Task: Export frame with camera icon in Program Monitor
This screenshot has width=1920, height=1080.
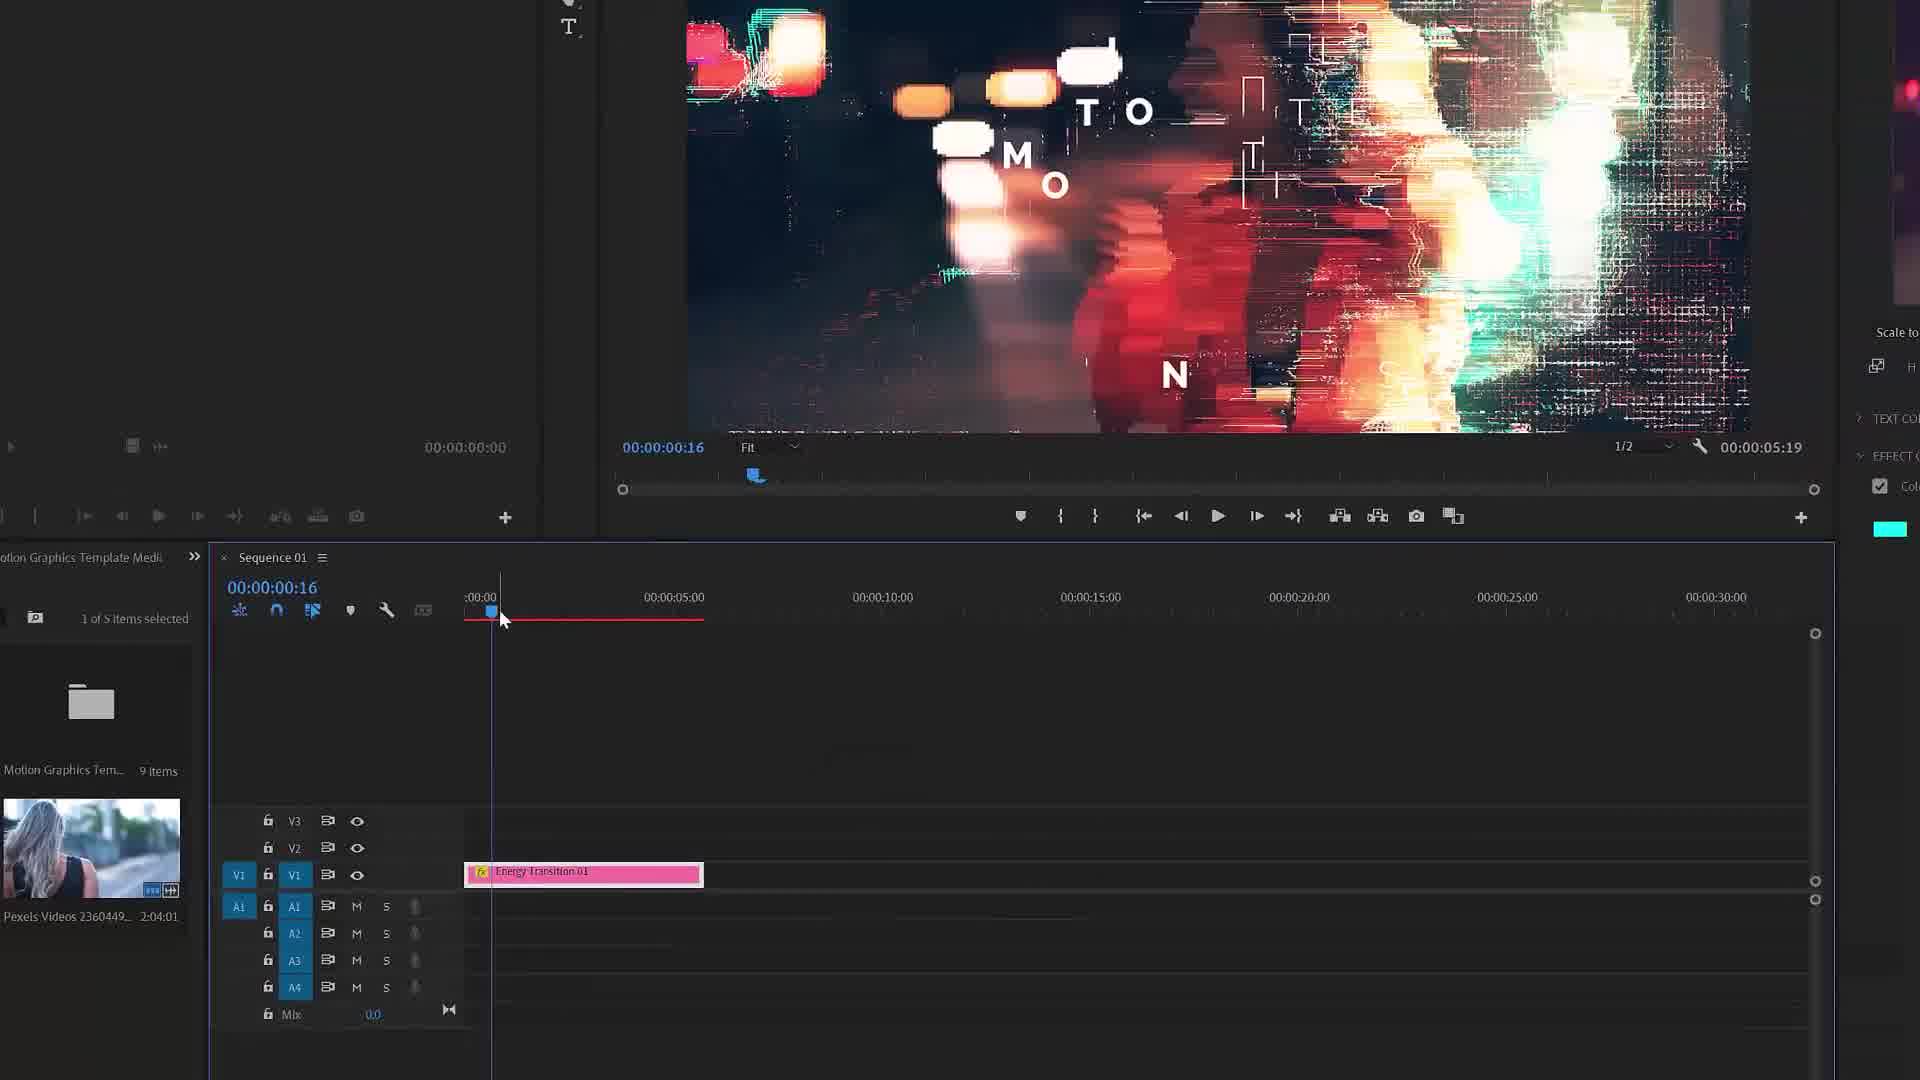Action: pyautogui.click(x=1416, y=516)
